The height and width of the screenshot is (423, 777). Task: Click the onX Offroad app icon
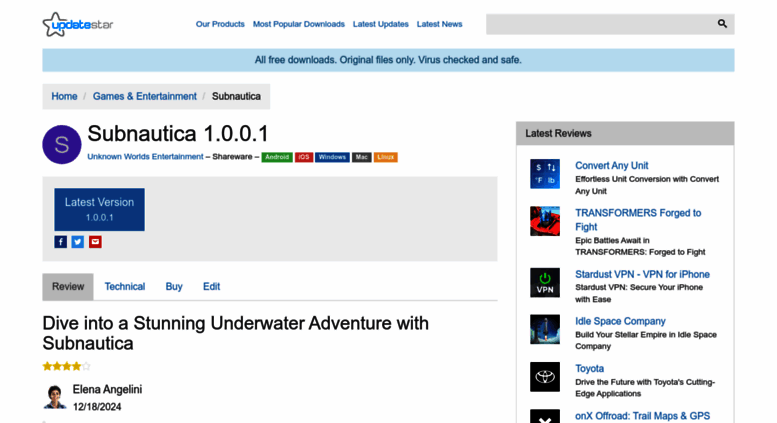tap(545, 416)
